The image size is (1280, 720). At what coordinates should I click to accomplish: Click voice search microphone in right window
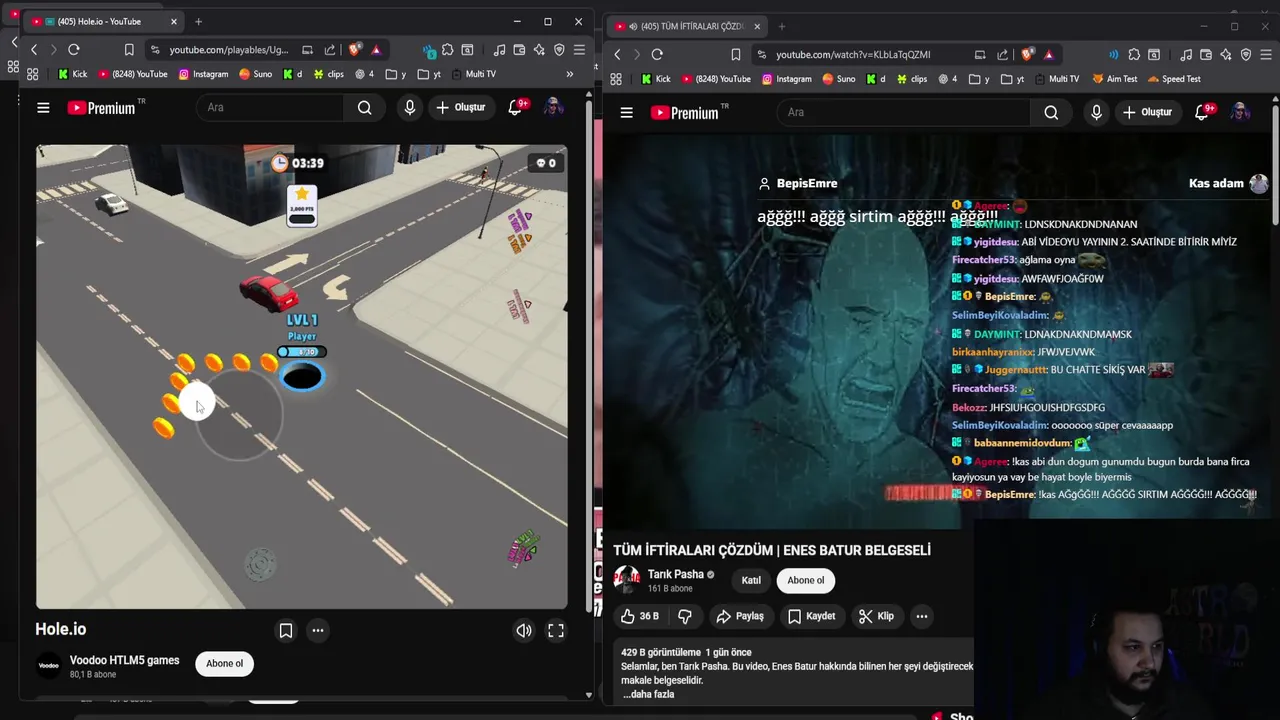[1096, 112]
